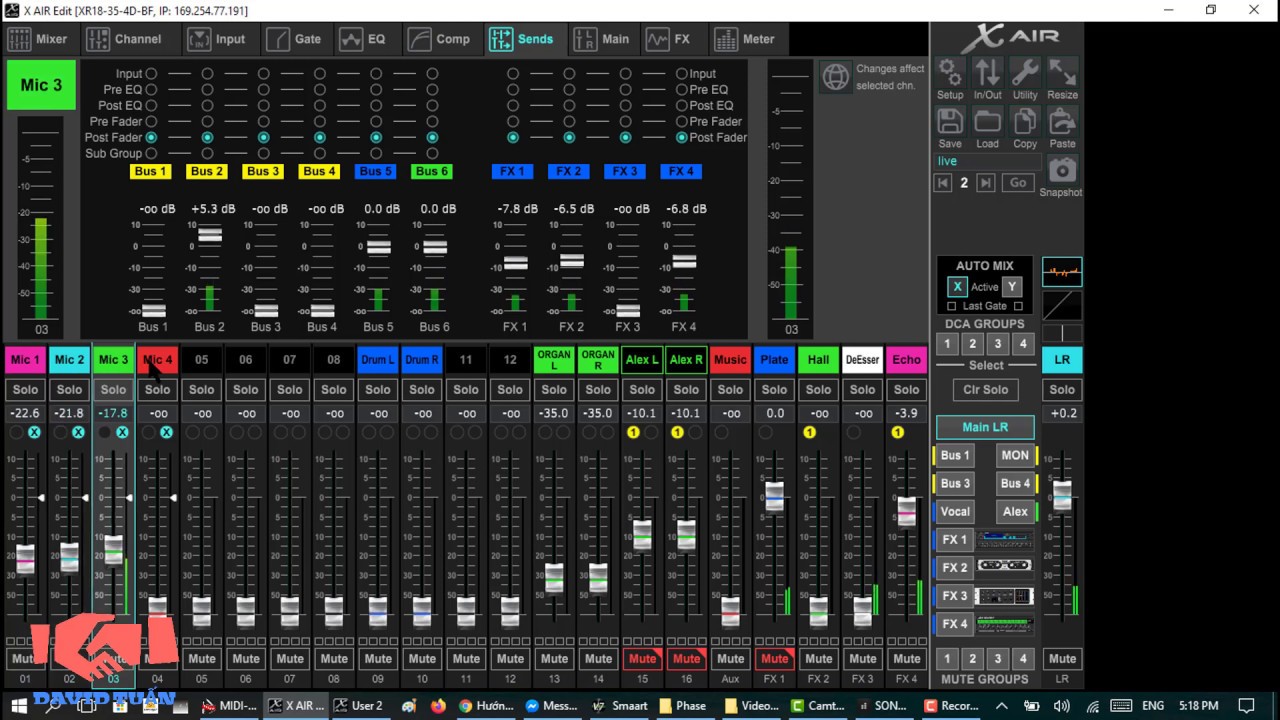
Task: Click the FX 1 send level fader
Action: pos(516,263)
